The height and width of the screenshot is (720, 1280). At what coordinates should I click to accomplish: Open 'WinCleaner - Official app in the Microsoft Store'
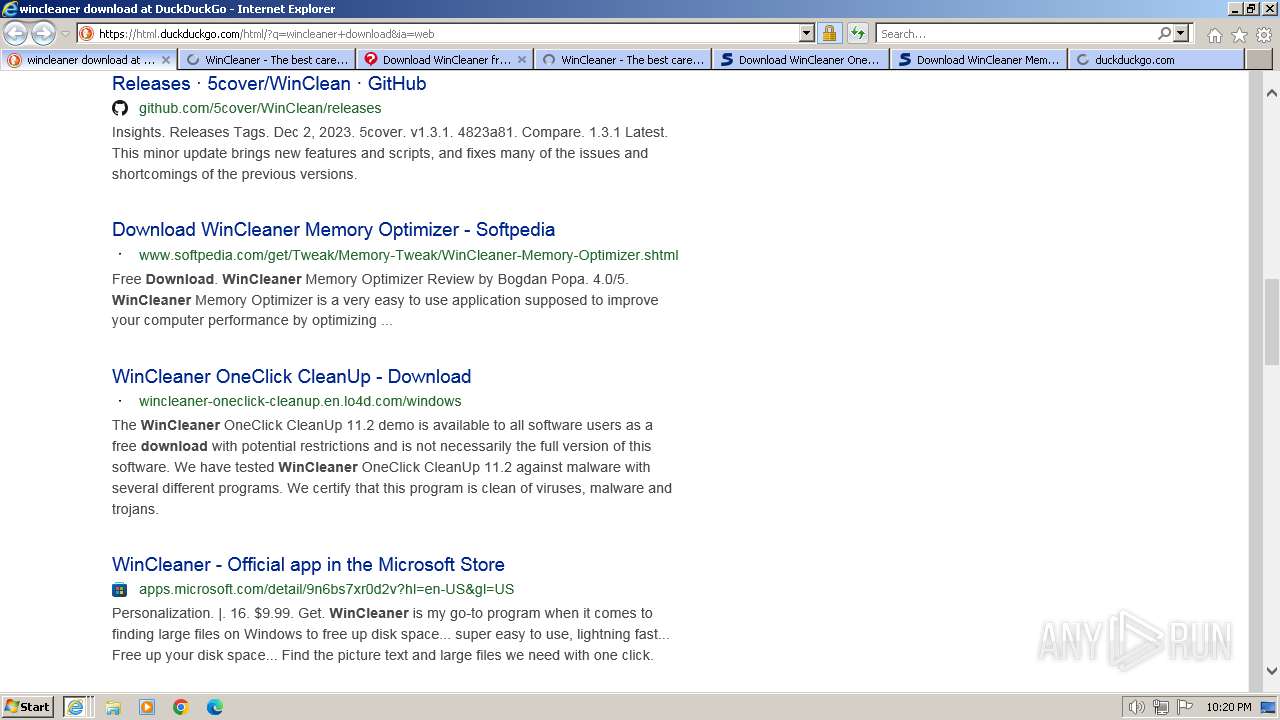(308, 564)
